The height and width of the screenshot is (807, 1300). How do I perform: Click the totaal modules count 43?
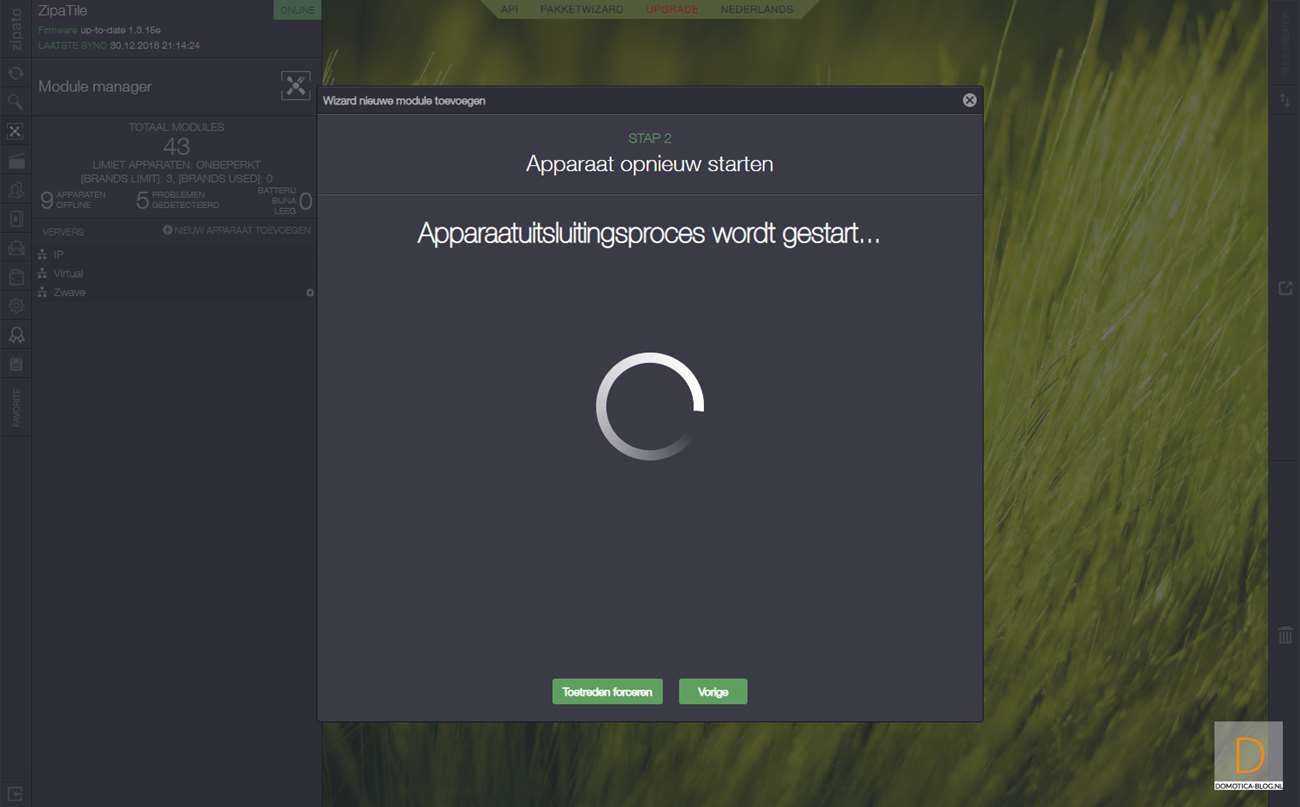tap(176, 147)
